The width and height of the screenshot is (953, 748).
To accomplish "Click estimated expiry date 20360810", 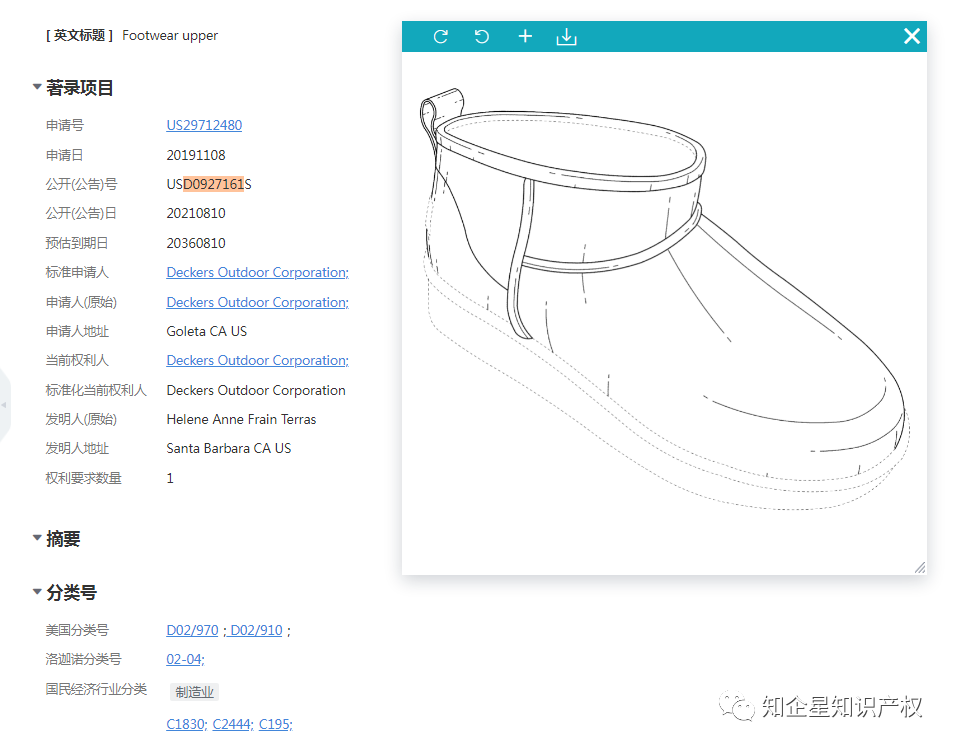I will point(196,243).
